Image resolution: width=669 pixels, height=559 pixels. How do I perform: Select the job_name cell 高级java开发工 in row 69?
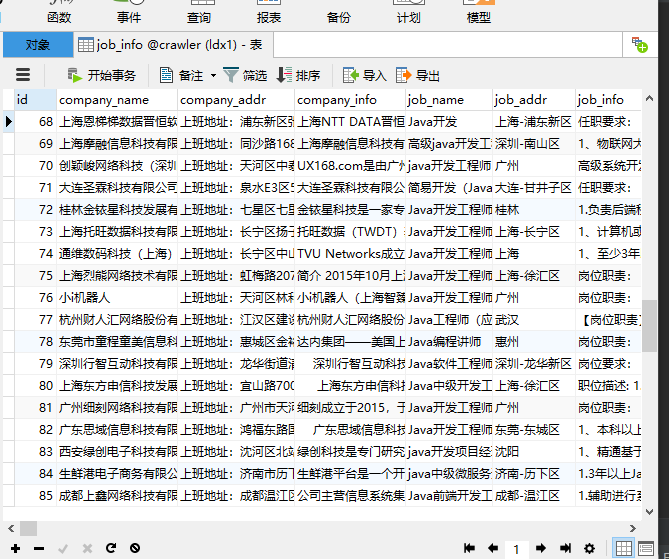click(x=449, y=144)
